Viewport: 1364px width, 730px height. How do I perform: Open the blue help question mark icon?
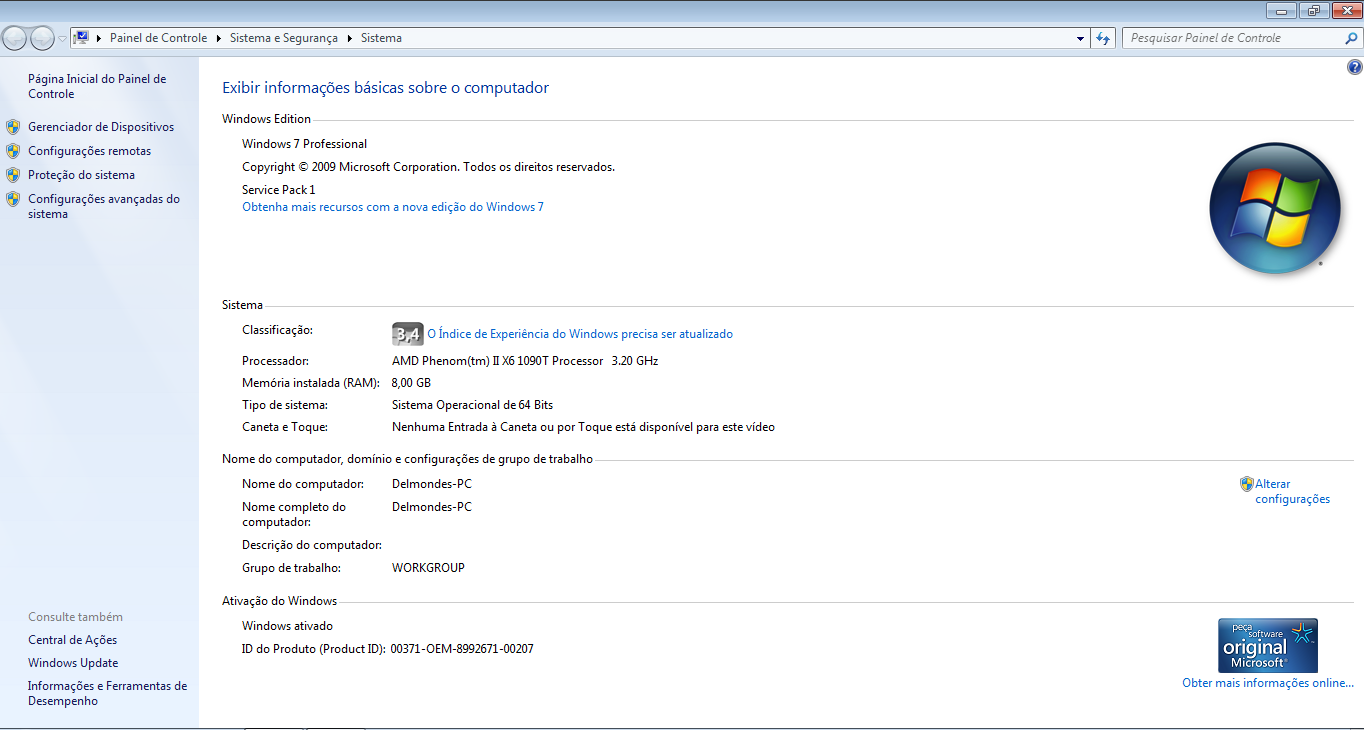[1354, 68]
